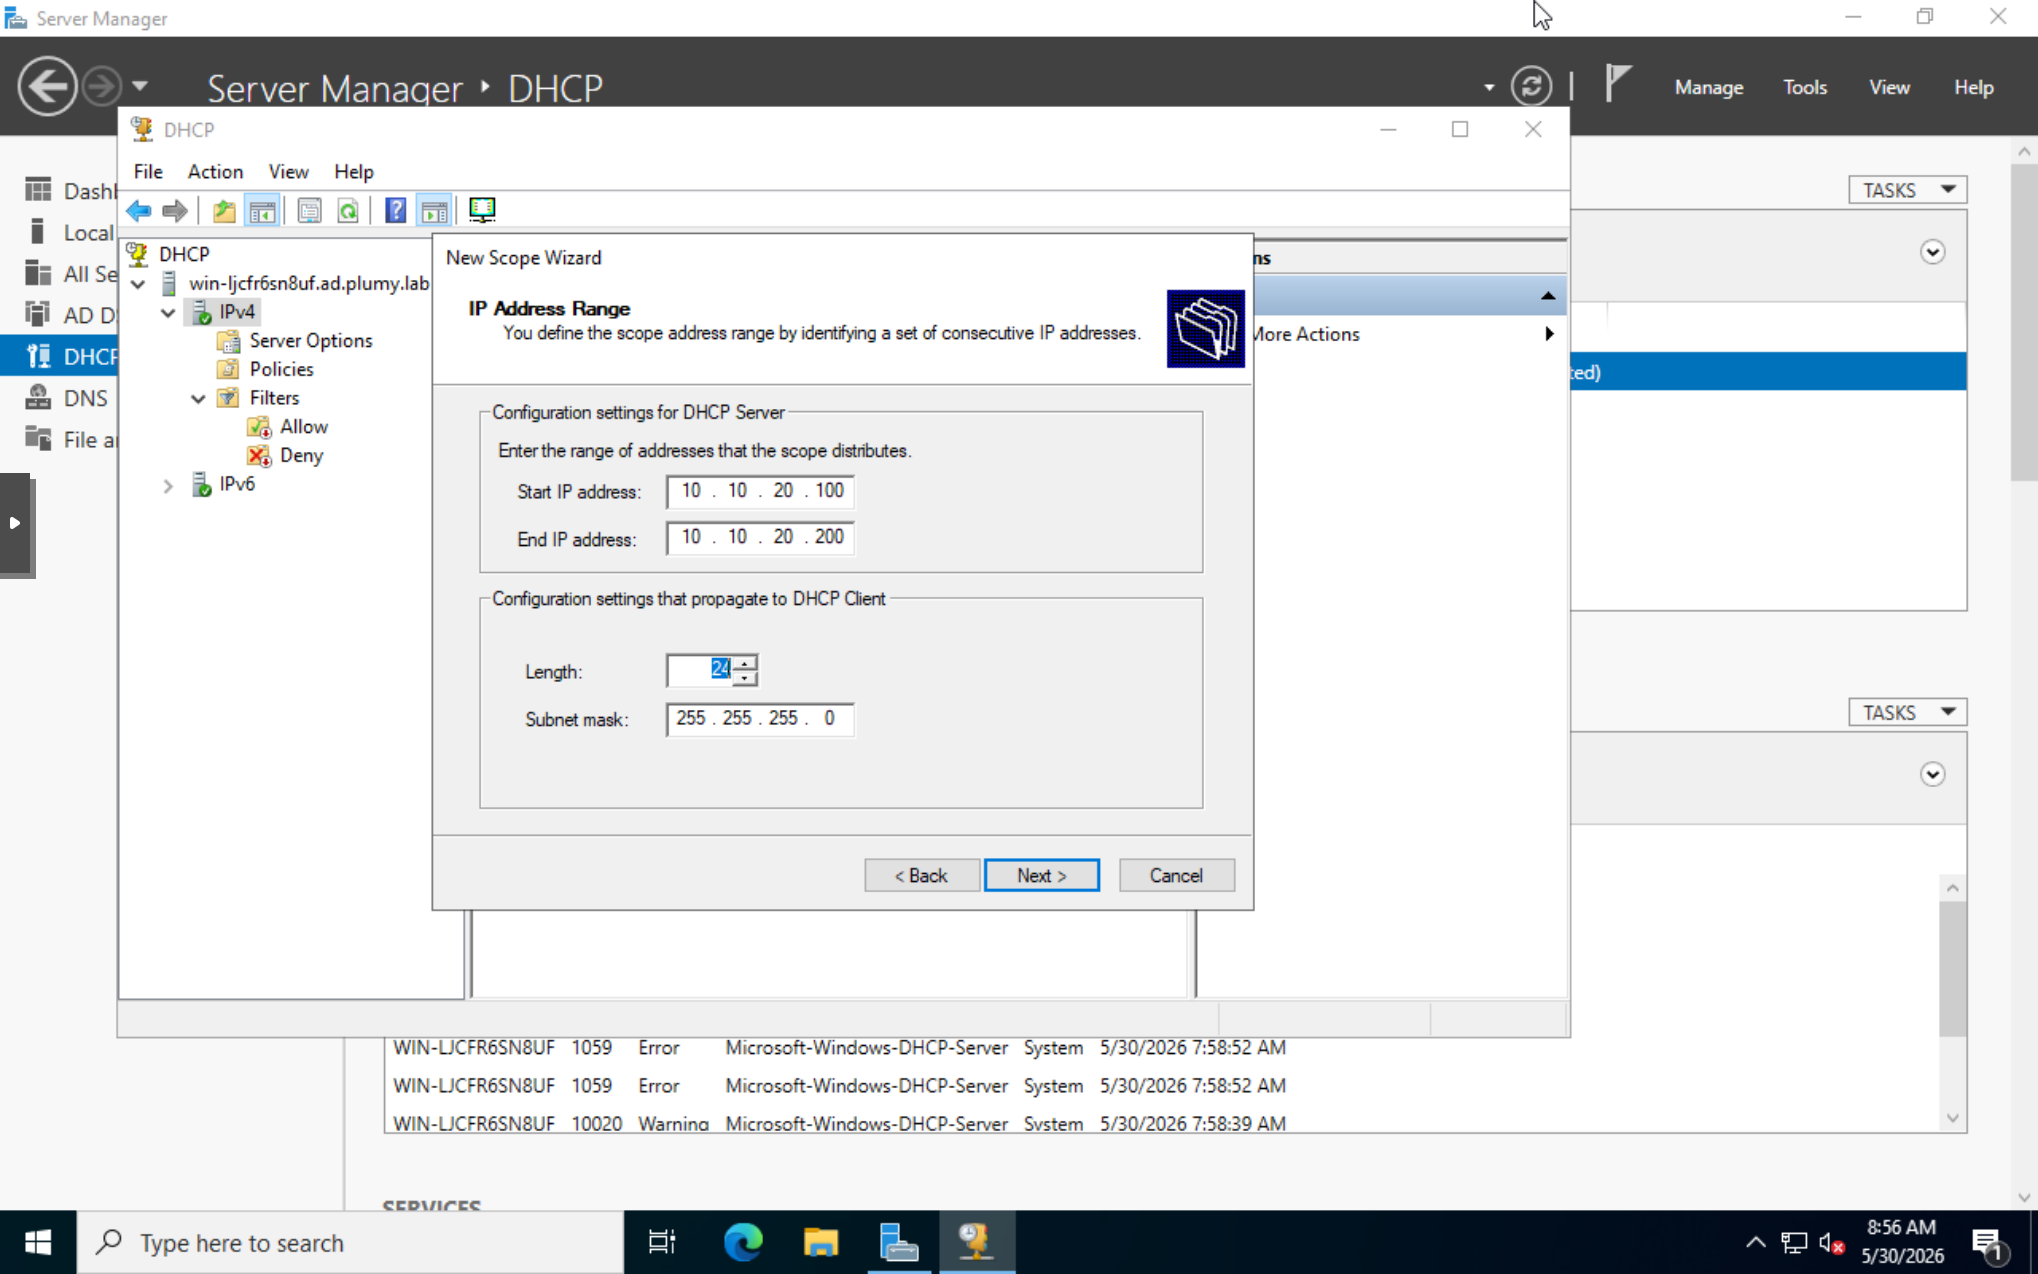Select the Allow filter node
Screen dimensions: 2038x1274
tap(304, 427)
